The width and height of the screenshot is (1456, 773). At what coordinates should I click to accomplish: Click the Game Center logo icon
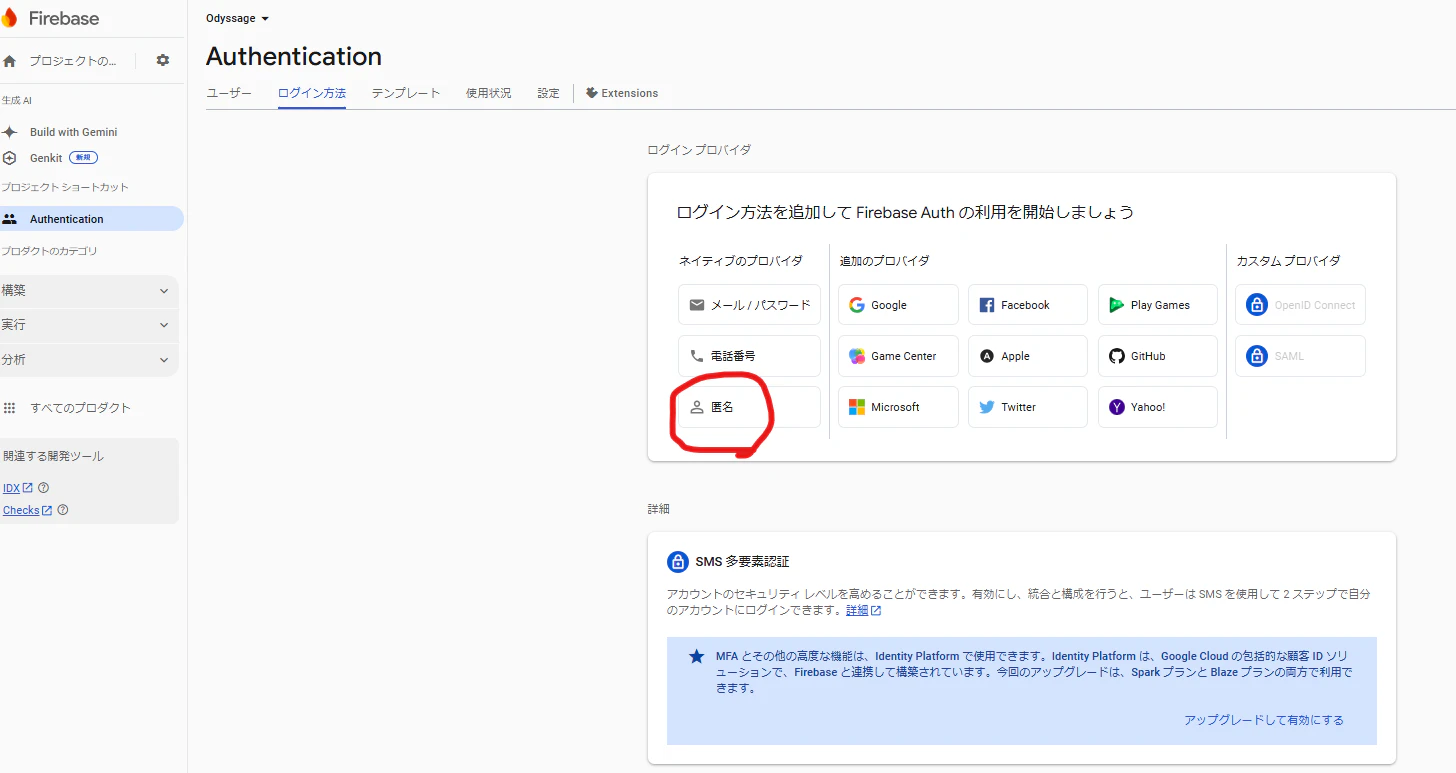tap(857, 356)
